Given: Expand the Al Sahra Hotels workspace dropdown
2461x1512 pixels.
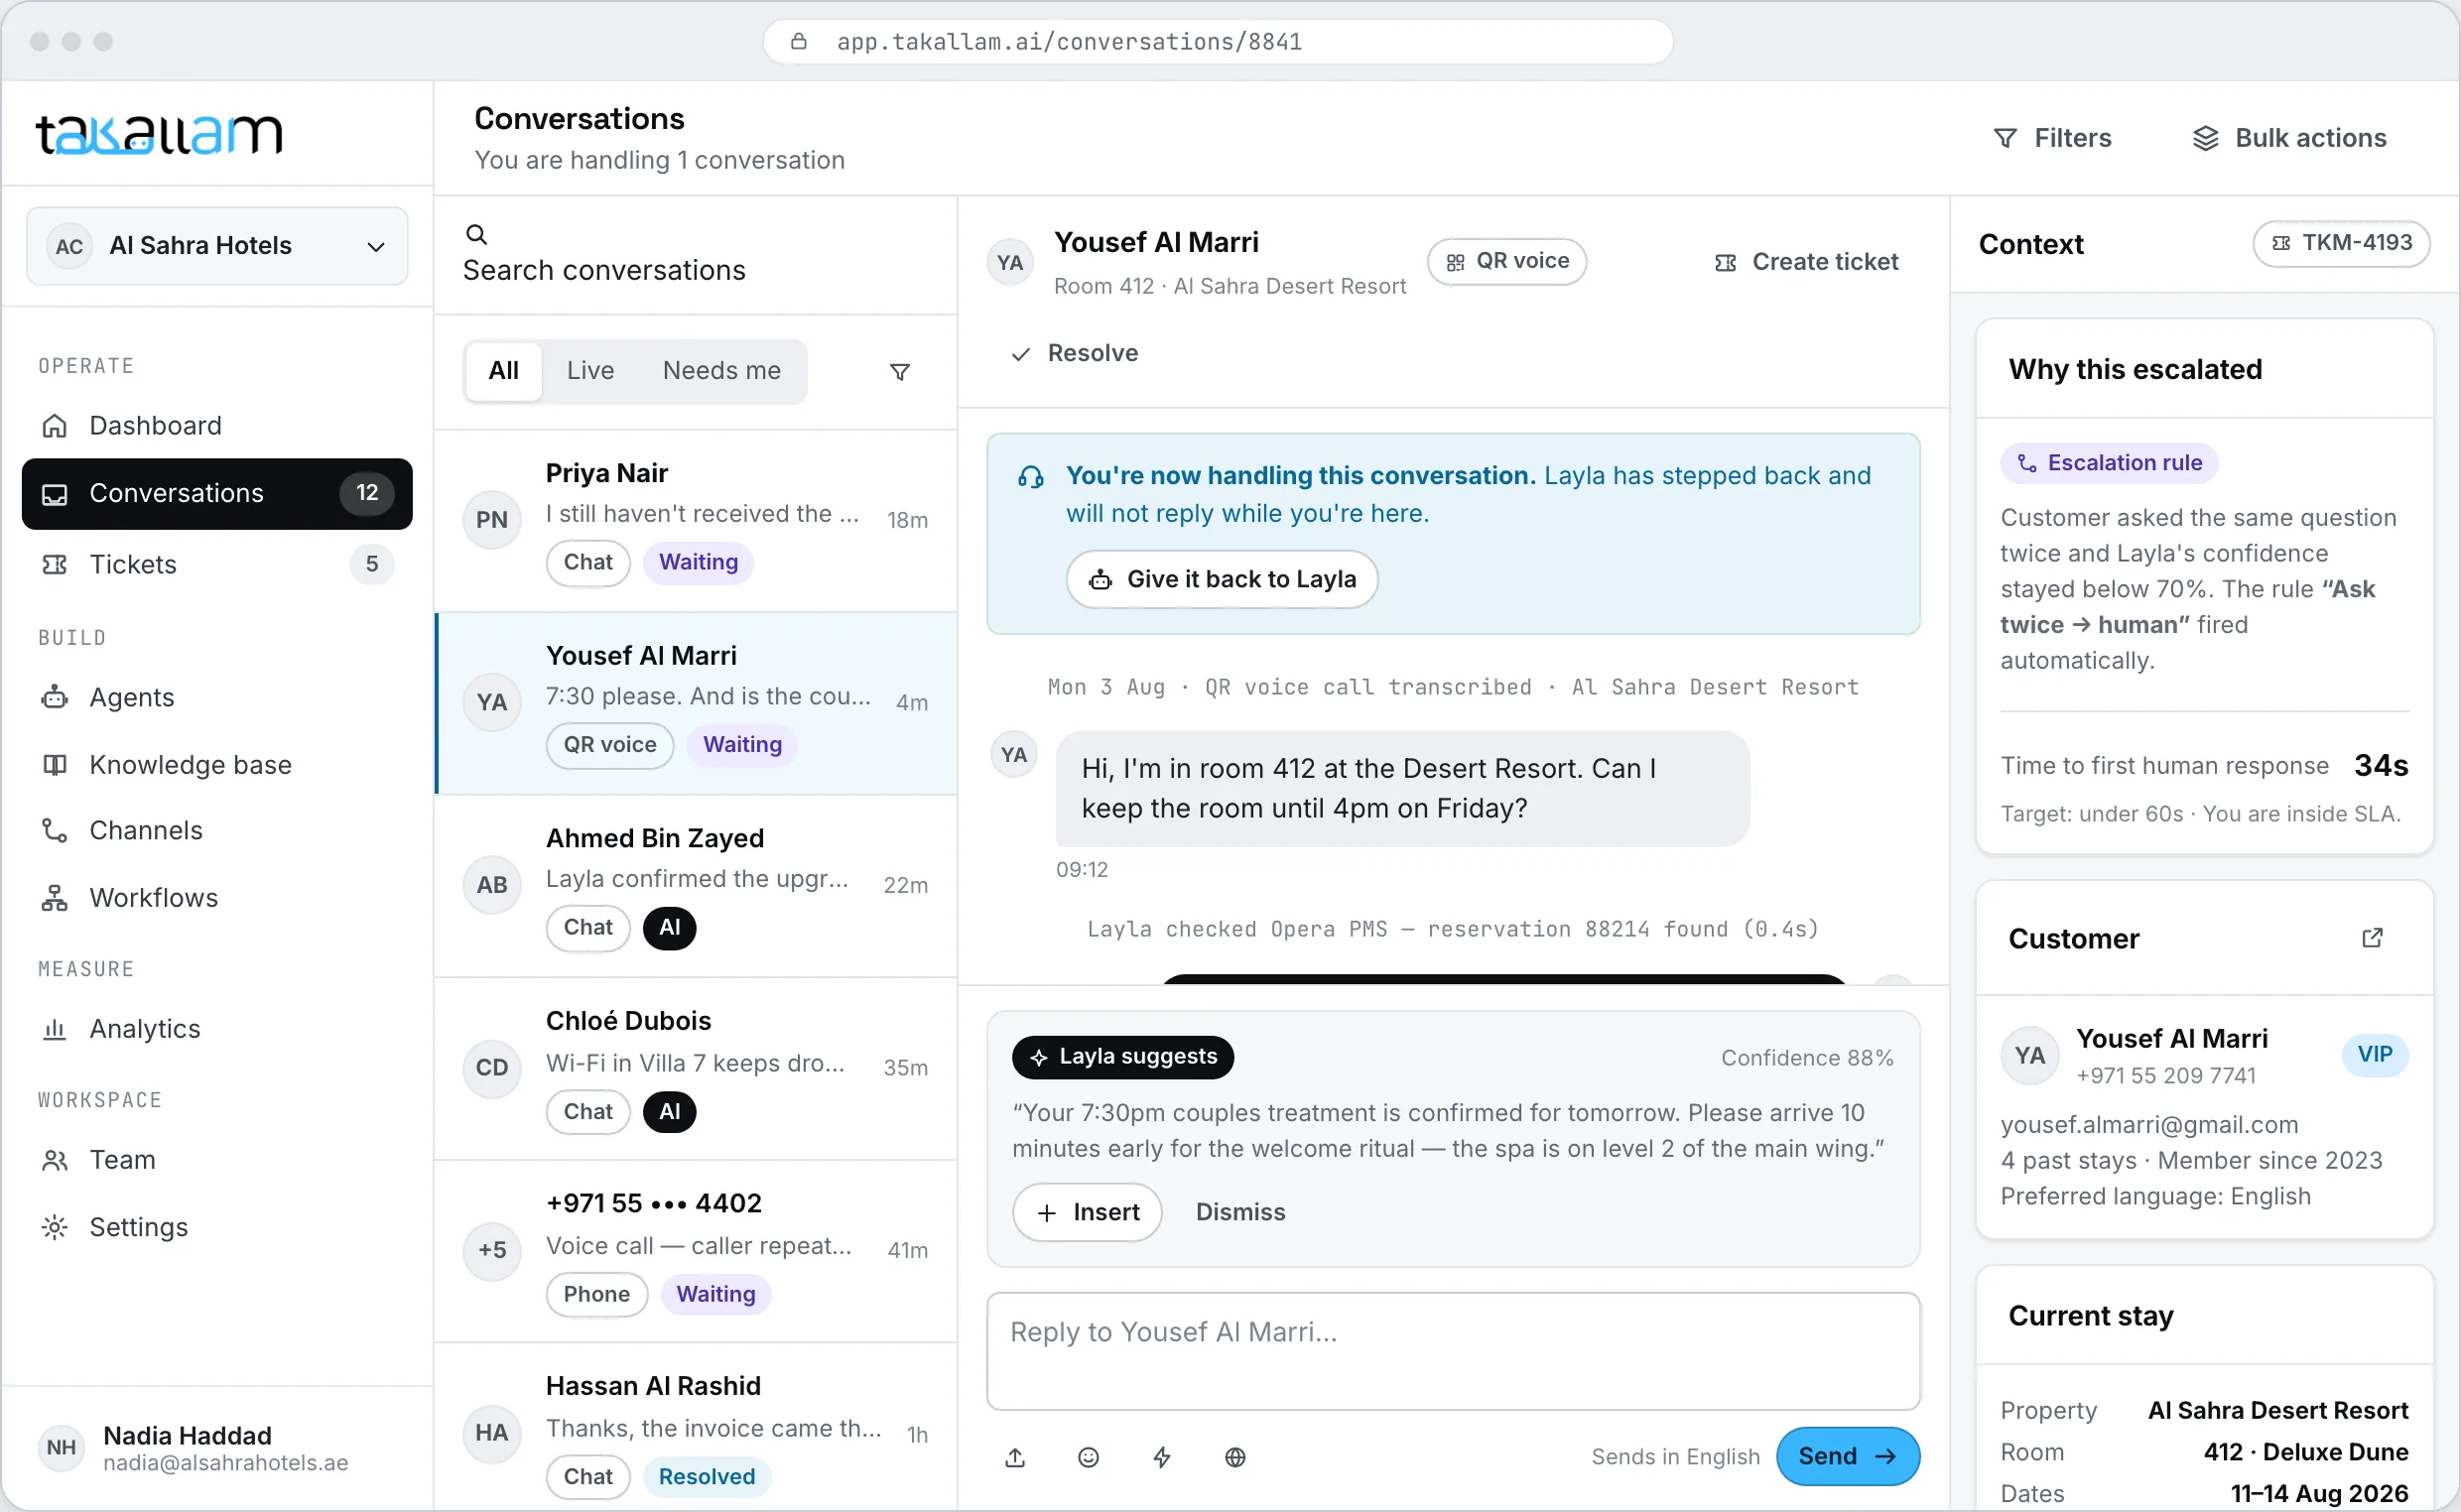Looking at the screenshot, I should click(217, 246).
